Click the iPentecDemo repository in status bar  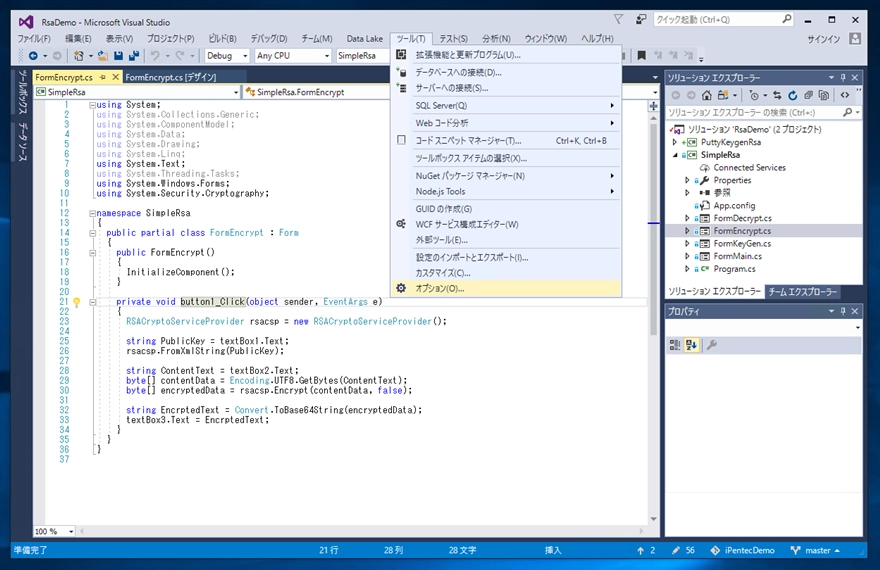742,550
